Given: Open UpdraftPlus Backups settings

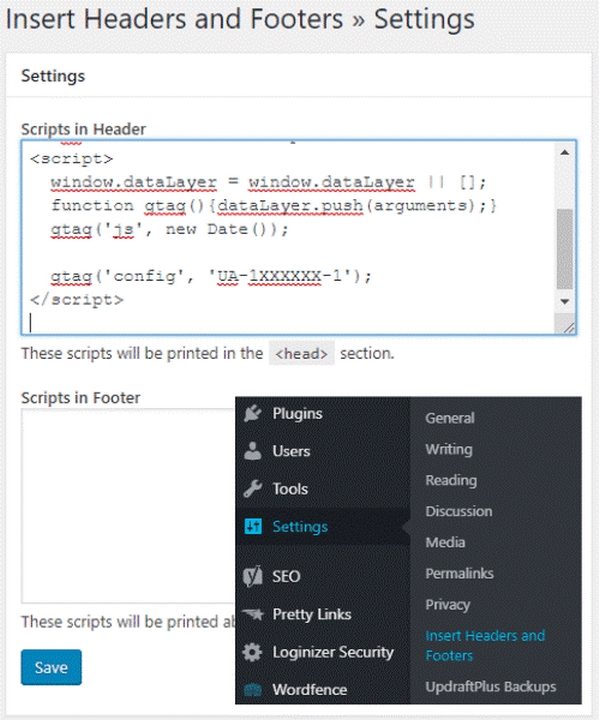Looking at the screenshot, I should tap(491, 686).
